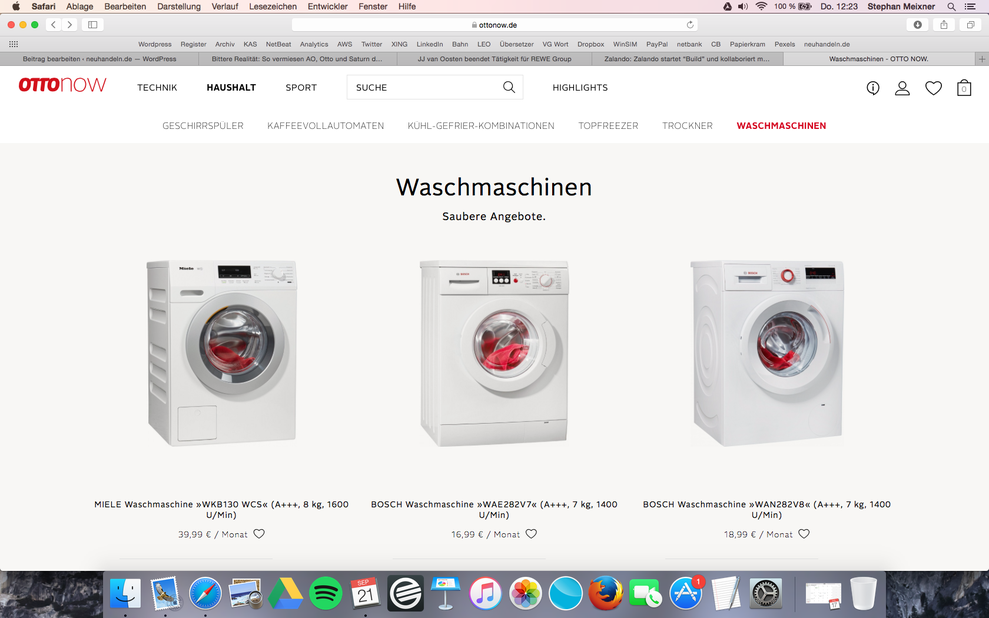
Task: Open Safari Lesezeichen menu
Action: (272, 6)
